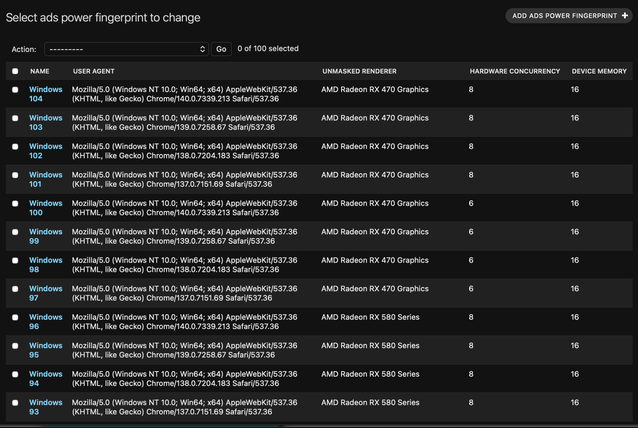The height and width of the screenshot is (428, 638).
Task: Open the Windows 103 link
Action: pos(46,122)
